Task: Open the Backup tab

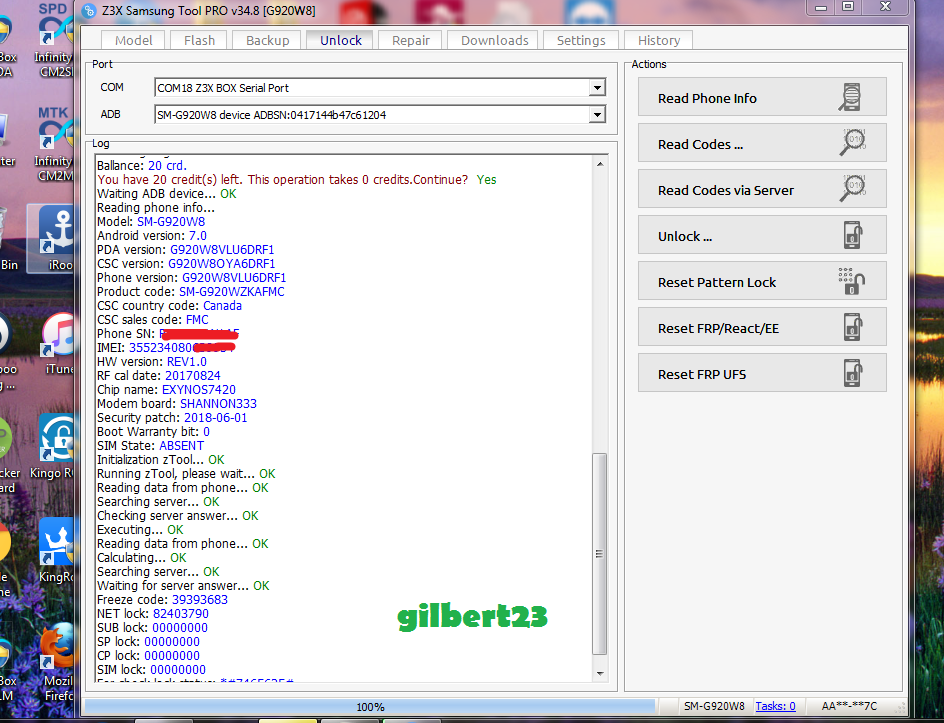Action: click(x=267, y=40)
